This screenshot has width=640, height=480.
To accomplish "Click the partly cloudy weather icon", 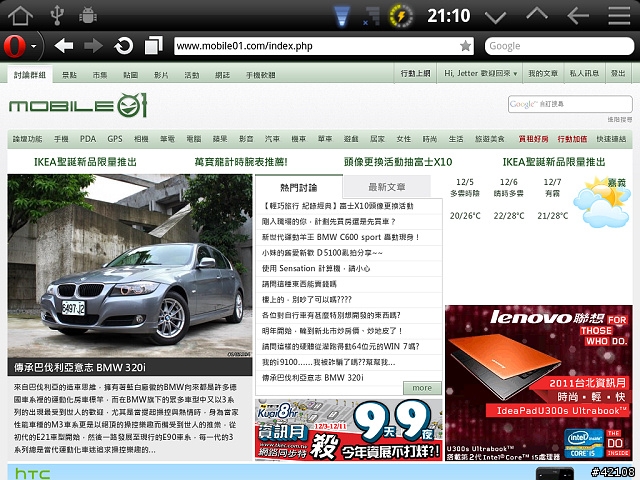I will pos(602,203).
